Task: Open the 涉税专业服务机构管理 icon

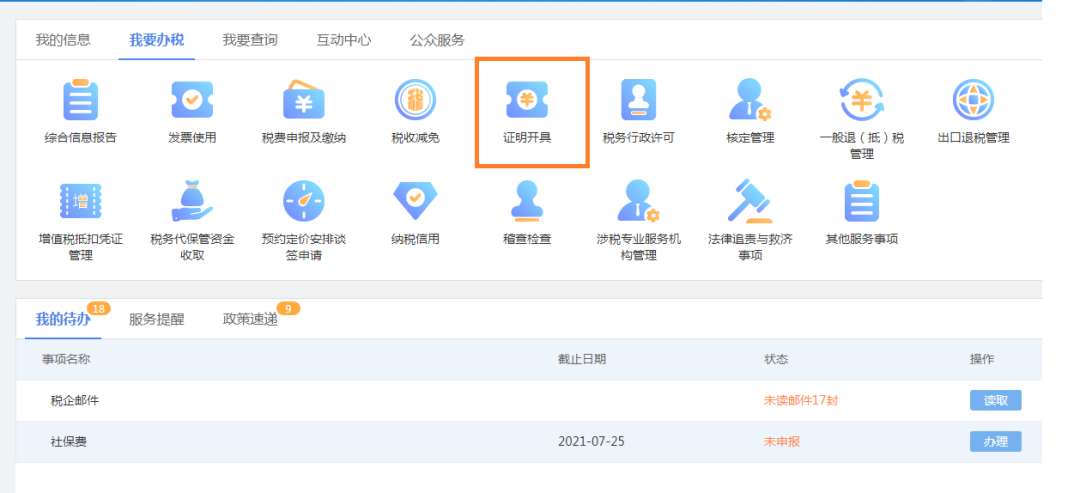Action: [x=638, y=202]
